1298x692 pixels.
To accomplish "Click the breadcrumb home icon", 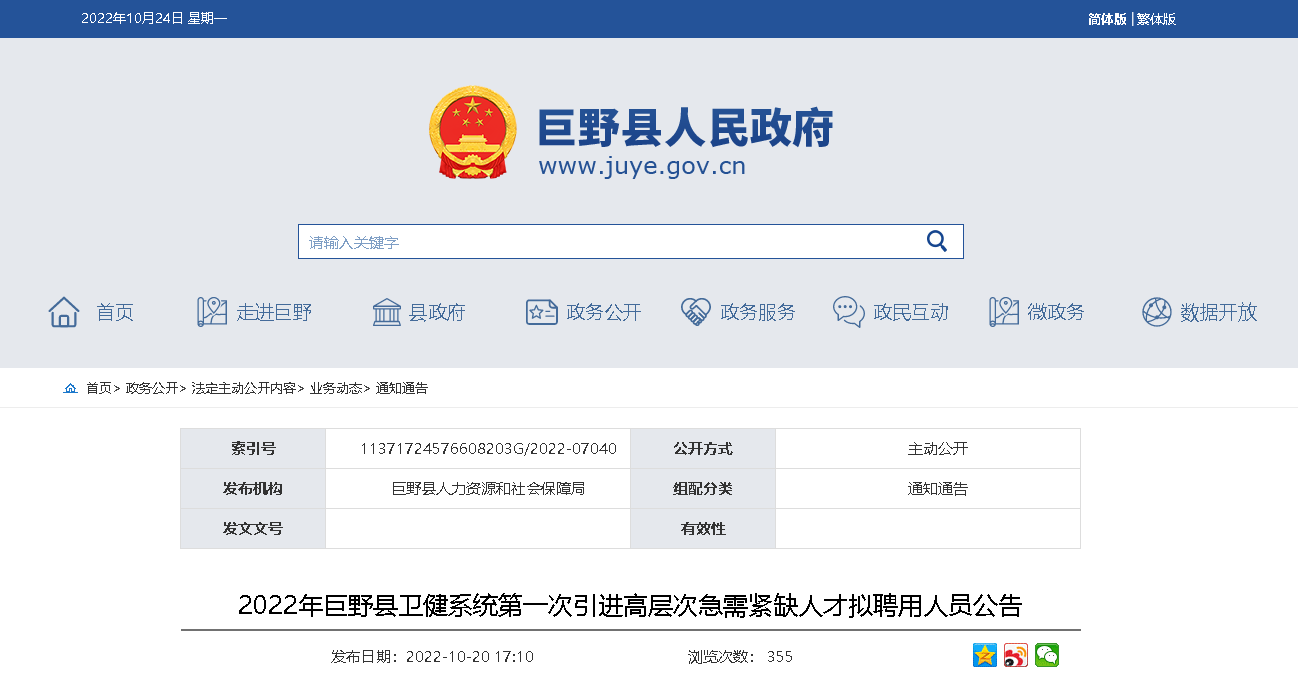I will tap(70, 388).
